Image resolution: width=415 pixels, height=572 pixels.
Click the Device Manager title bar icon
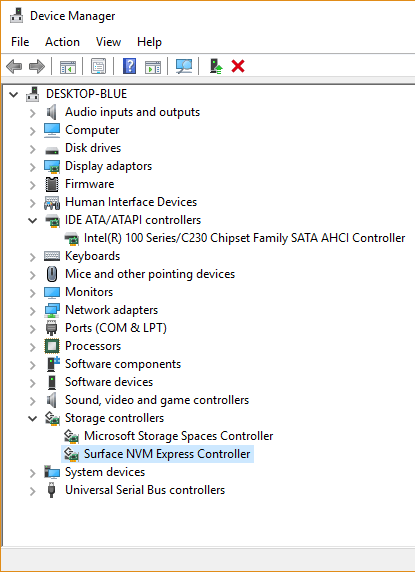(16, 15)
